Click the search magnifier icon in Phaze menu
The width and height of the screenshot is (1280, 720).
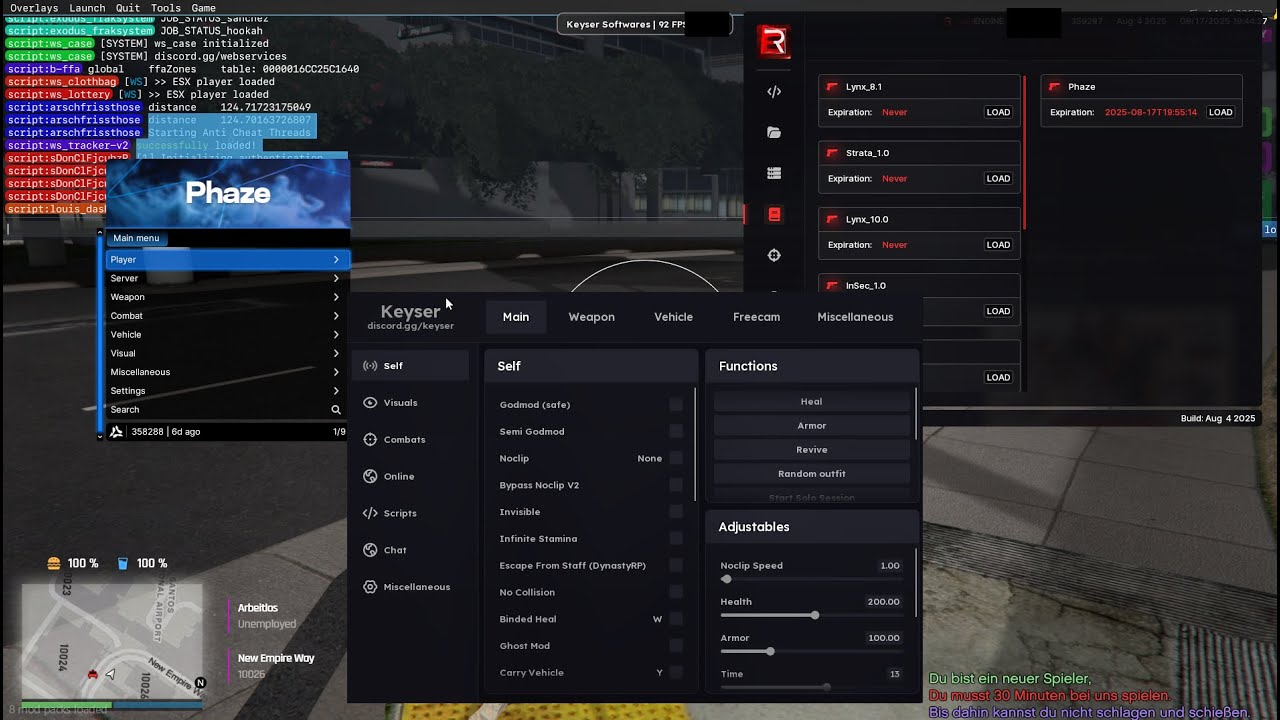coord(336,410)
